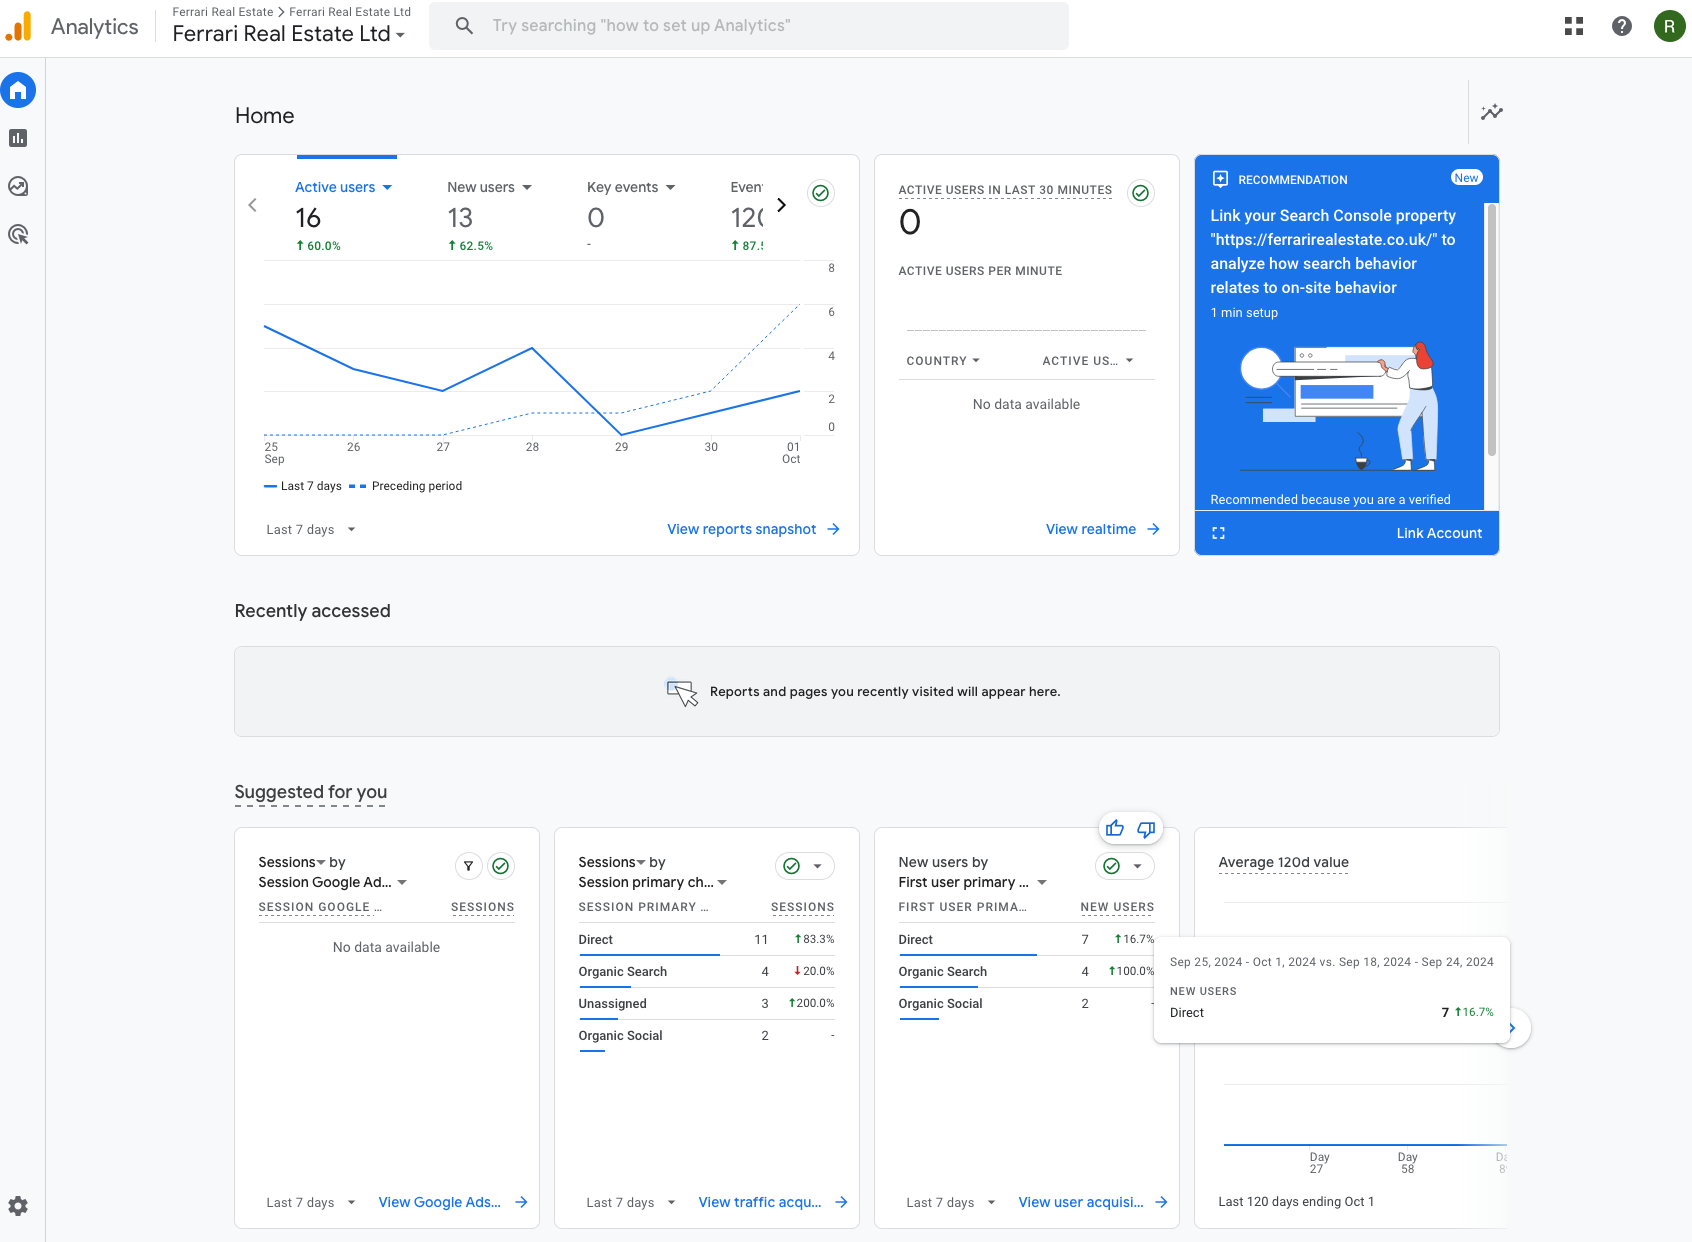Open Last 7 days dropdown on traffic card
The width and height of the screenshot is (1692, 1242).
tap(631, 1202)
